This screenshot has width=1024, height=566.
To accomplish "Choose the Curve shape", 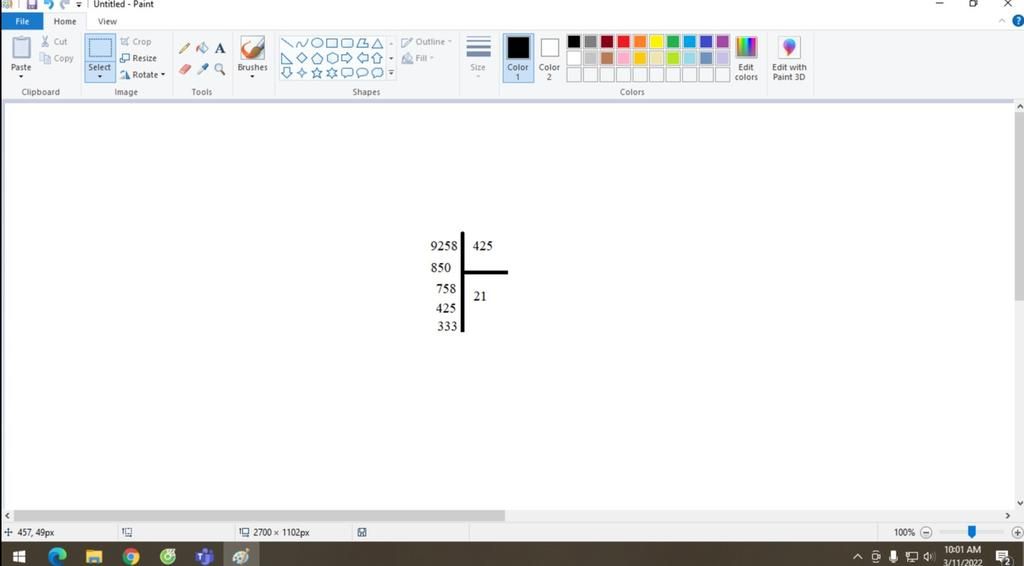I will [x=302, y=43].
